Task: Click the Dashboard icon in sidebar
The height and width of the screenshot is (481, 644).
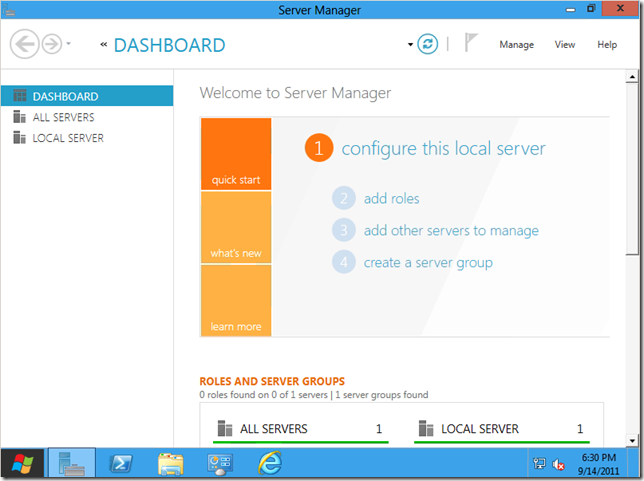Action: [20, 96]
